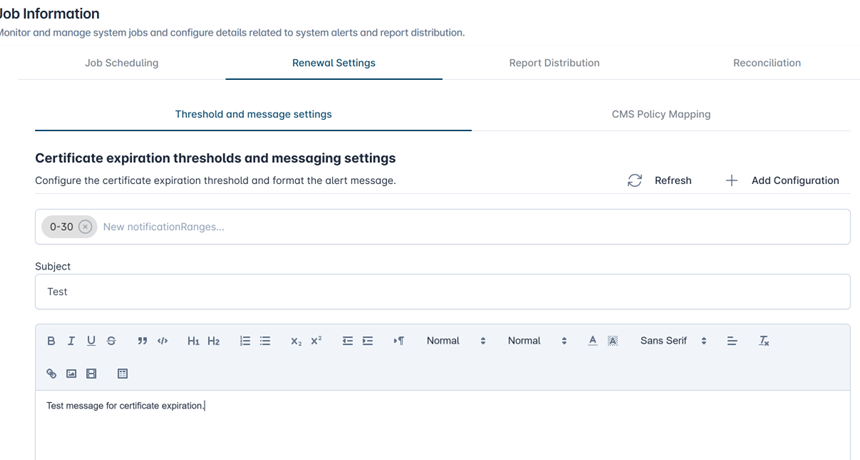Open the CMS Policy Mapping tab
Screen dimensions: 860x460
(x=660, y=114)
